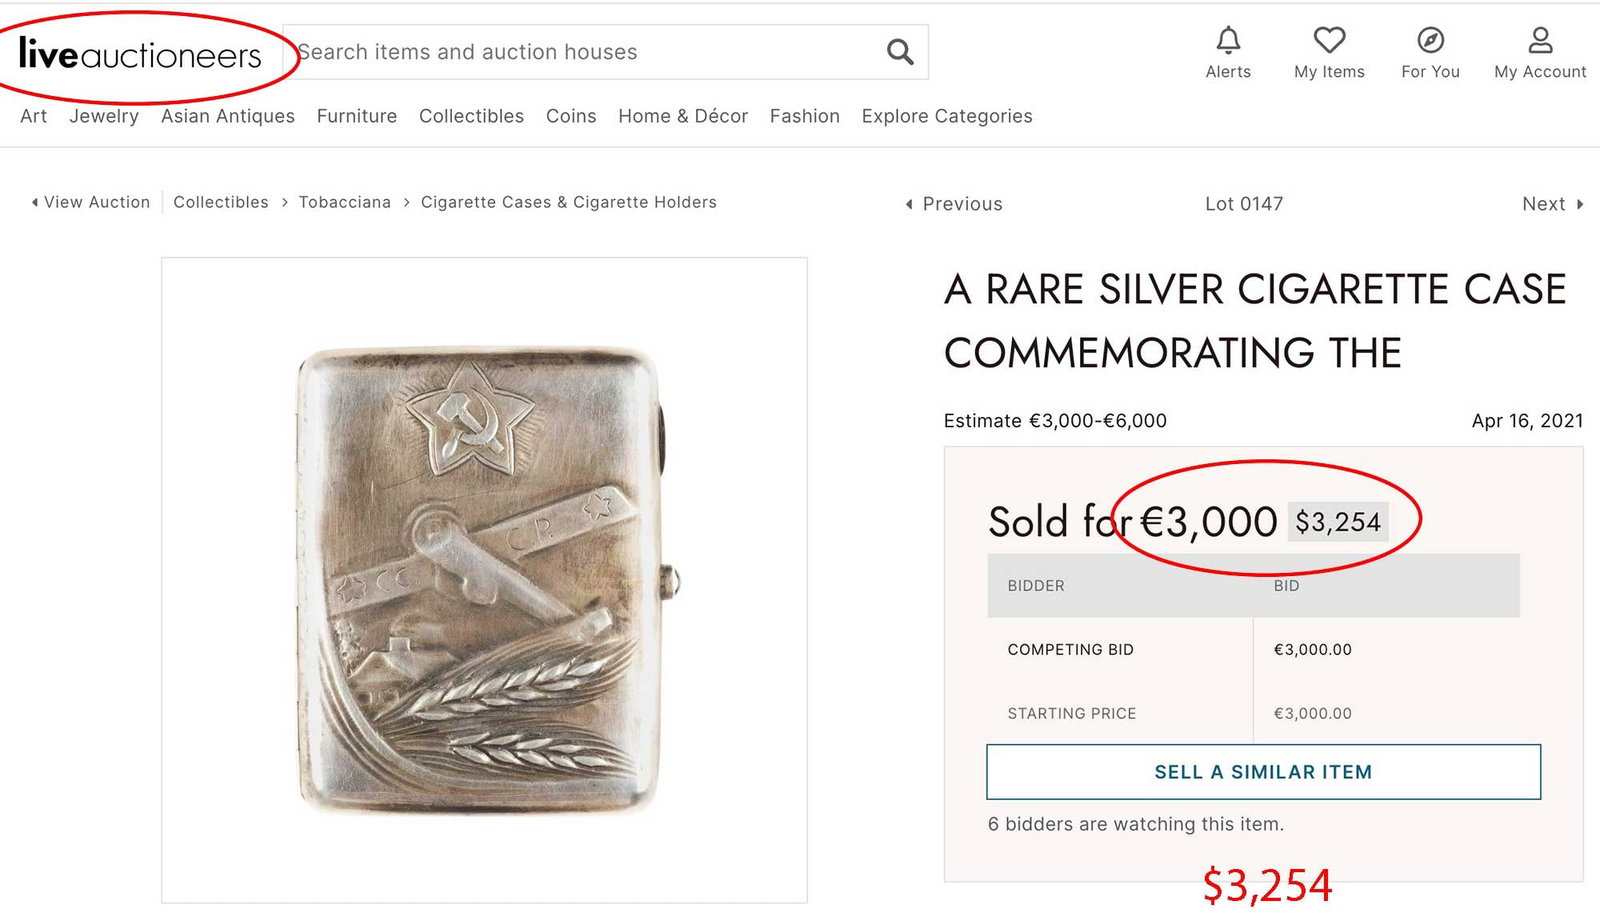The height and width of the screenshot is (921, 1600).
Task: Switch to the Art category
Action: coord(33,116)
